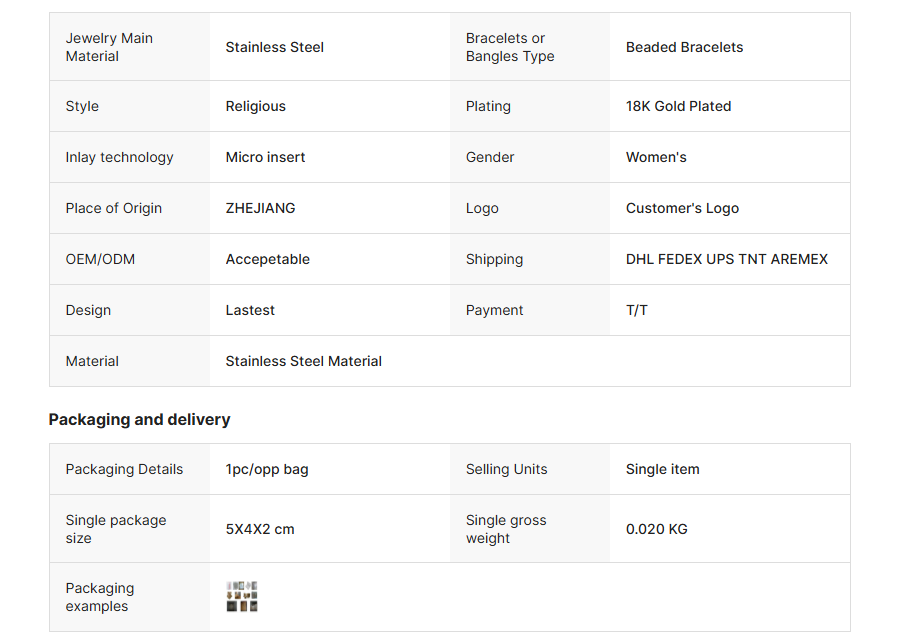Click the Religious style value
The width and height of the screenshot is (903, 642).
(255, 106)
